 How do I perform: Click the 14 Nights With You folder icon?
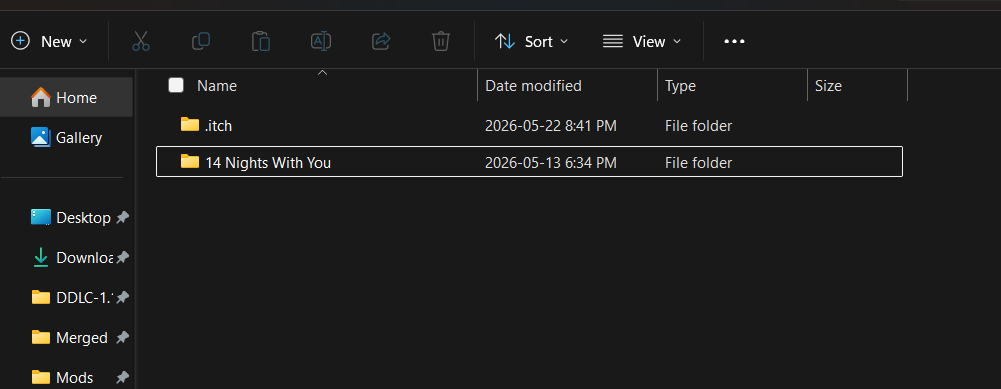(190, 161)
